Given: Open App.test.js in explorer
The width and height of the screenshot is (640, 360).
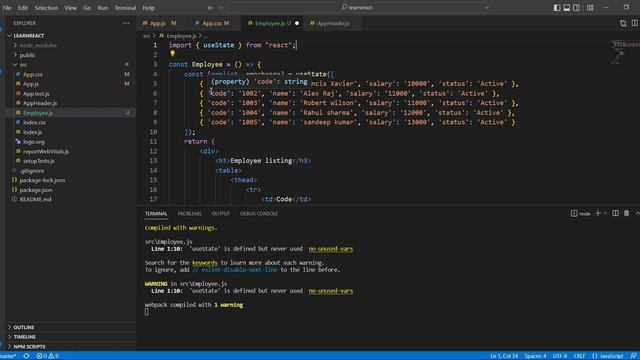Looking at the screenshot, I should click(x=36, y=93).
